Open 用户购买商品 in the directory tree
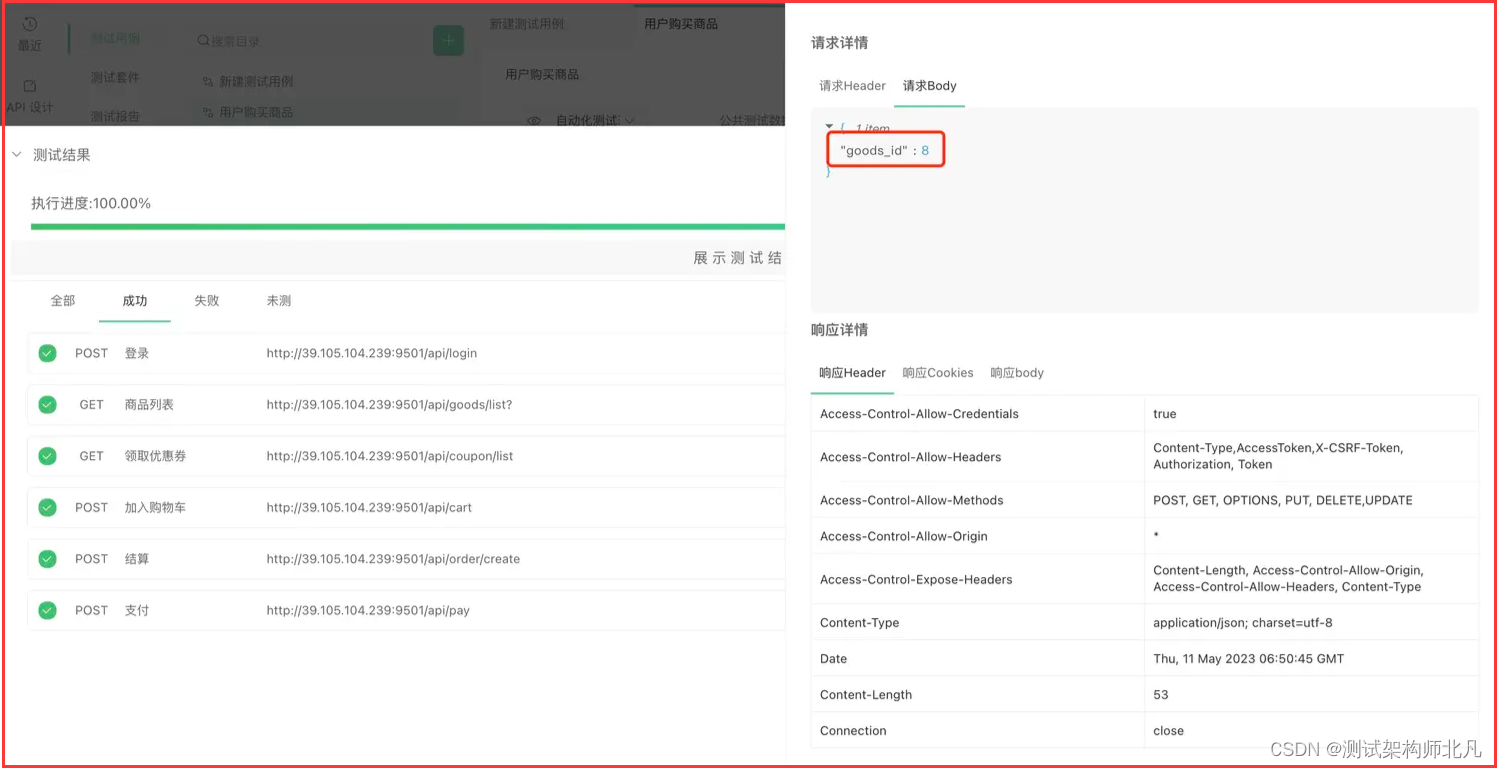Screen dimensions: 1497x768 [x=256, y=113]
